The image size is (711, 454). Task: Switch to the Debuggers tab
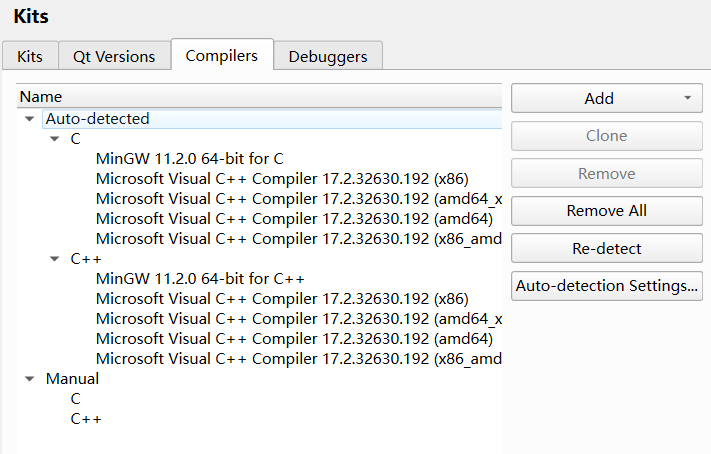[328, 56]
